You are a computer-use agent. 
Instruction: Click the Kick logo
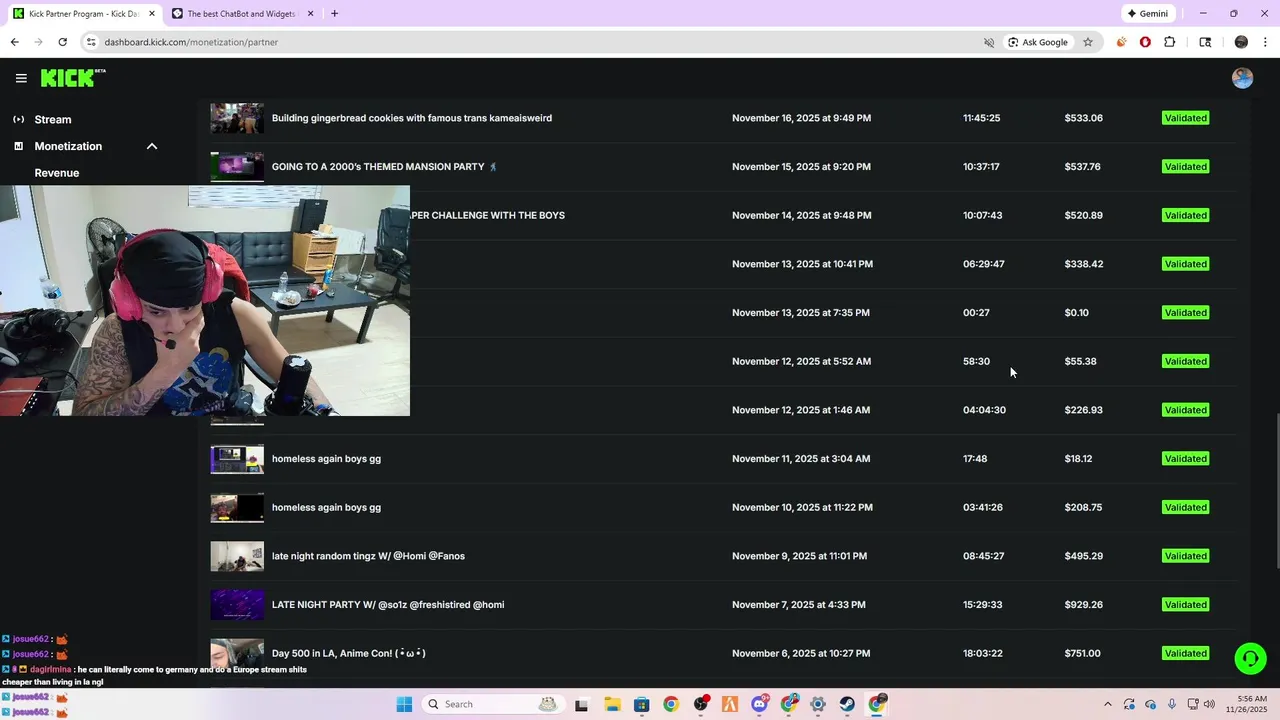pyautogui.click(x=73, y=78)
